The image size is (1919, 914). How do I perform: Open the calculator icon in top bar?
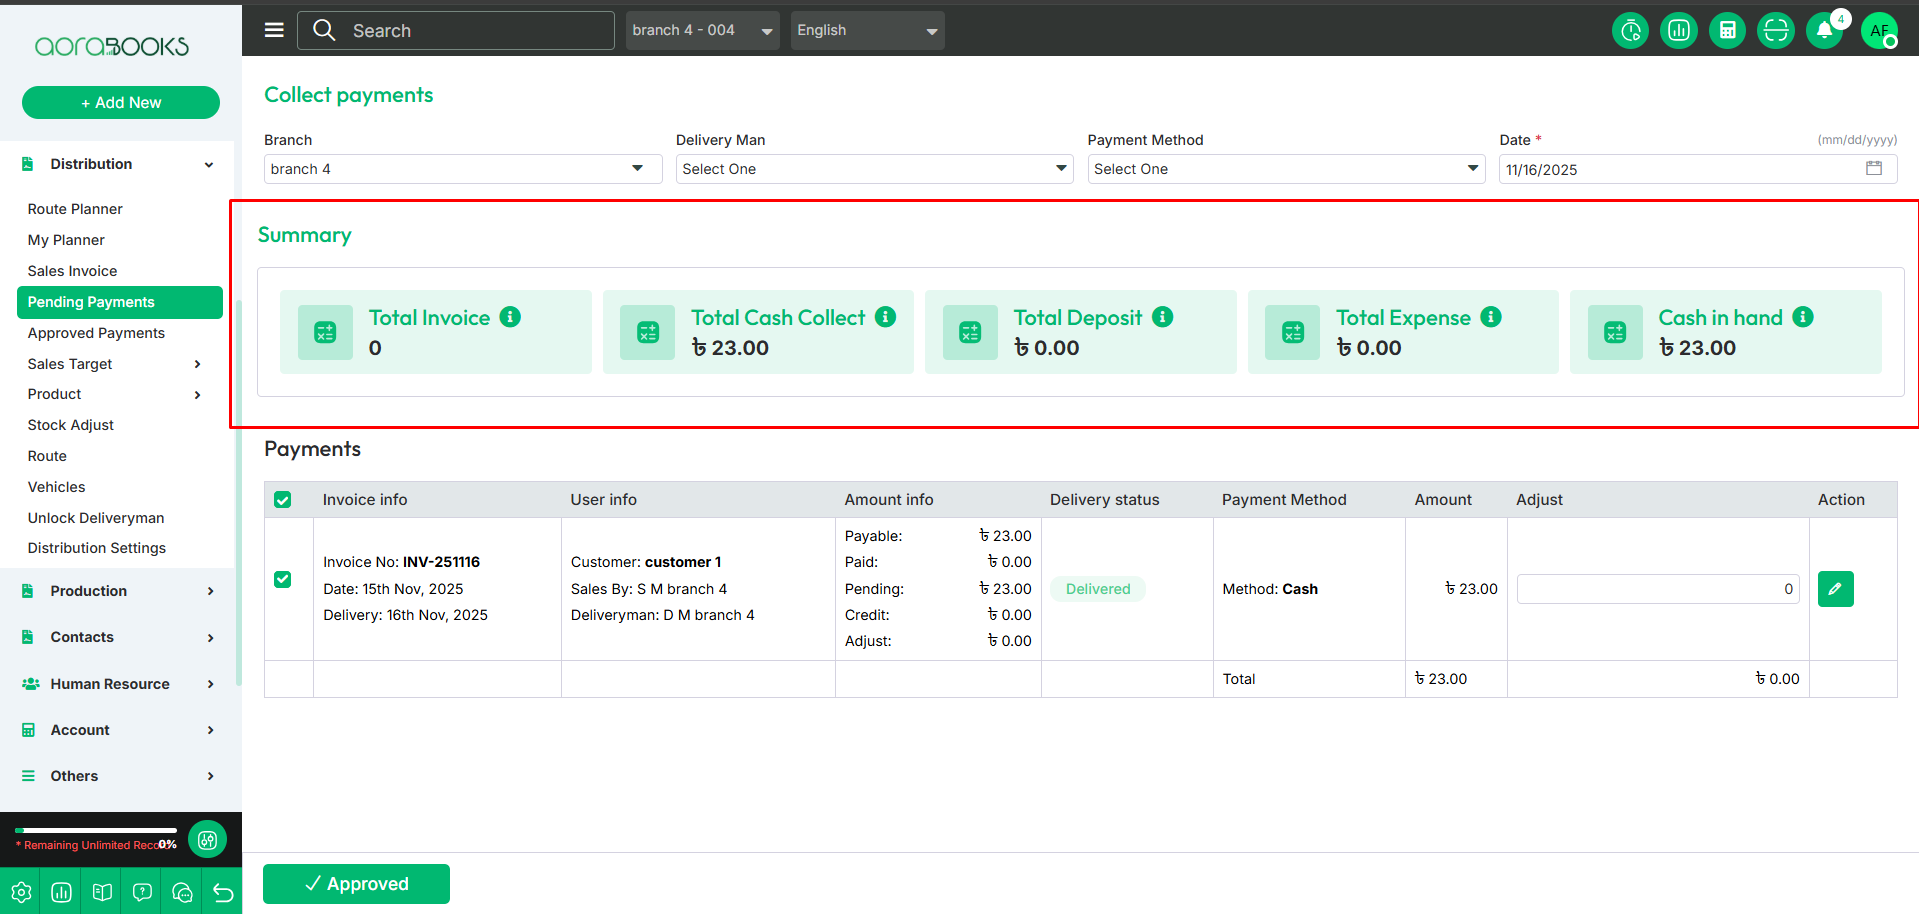click(1727, 31)
